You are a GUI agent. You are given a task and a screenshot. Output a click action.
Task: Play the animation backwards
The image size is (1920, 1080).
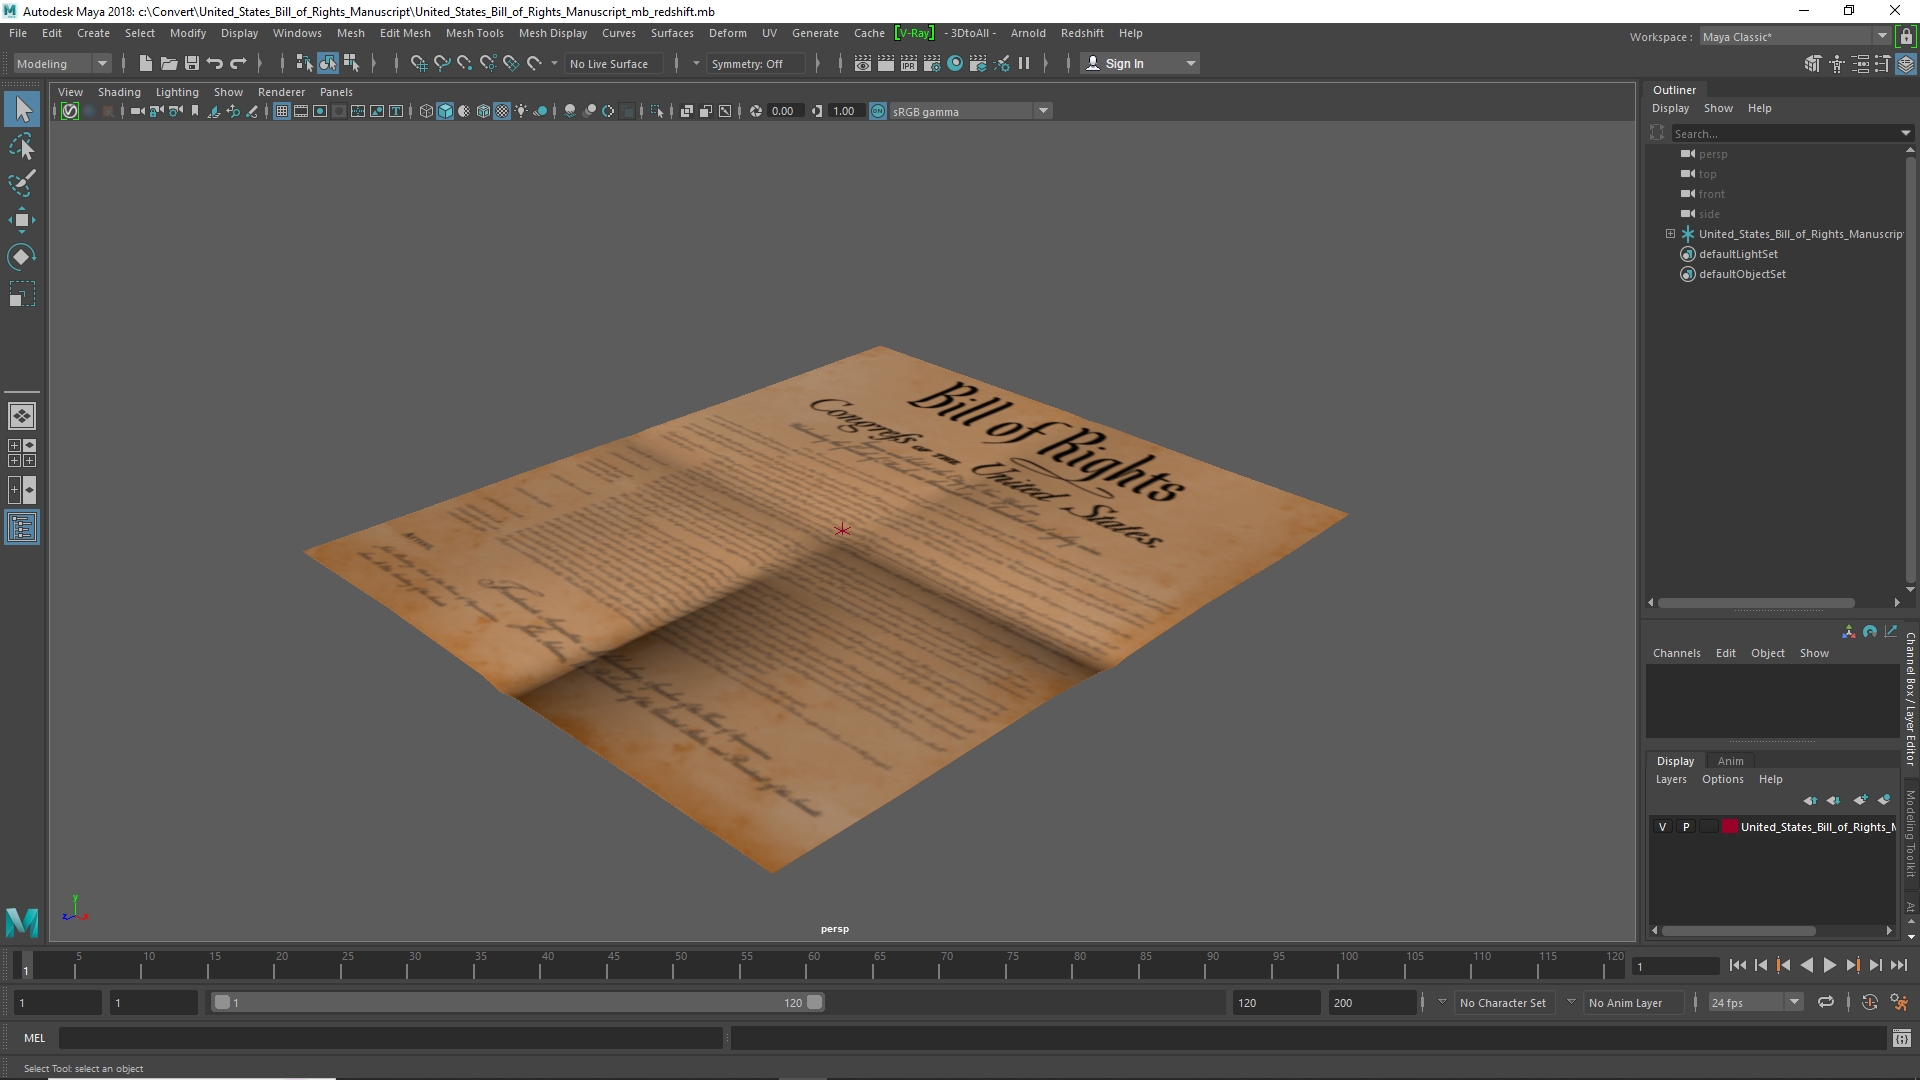[1806, 965]
